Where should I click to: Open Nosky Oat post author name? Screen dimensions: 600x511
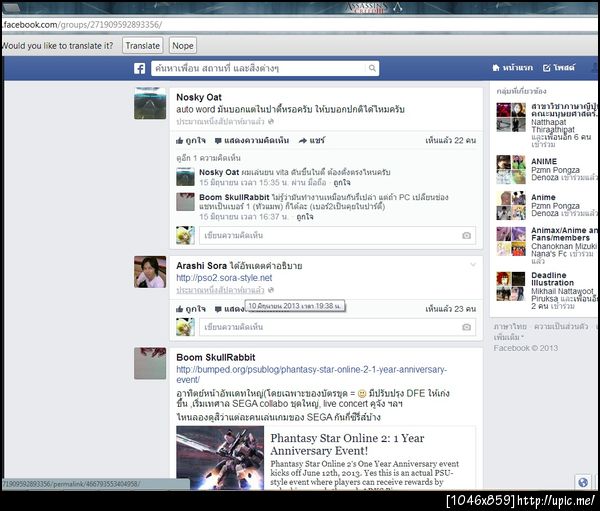(199, 97)
